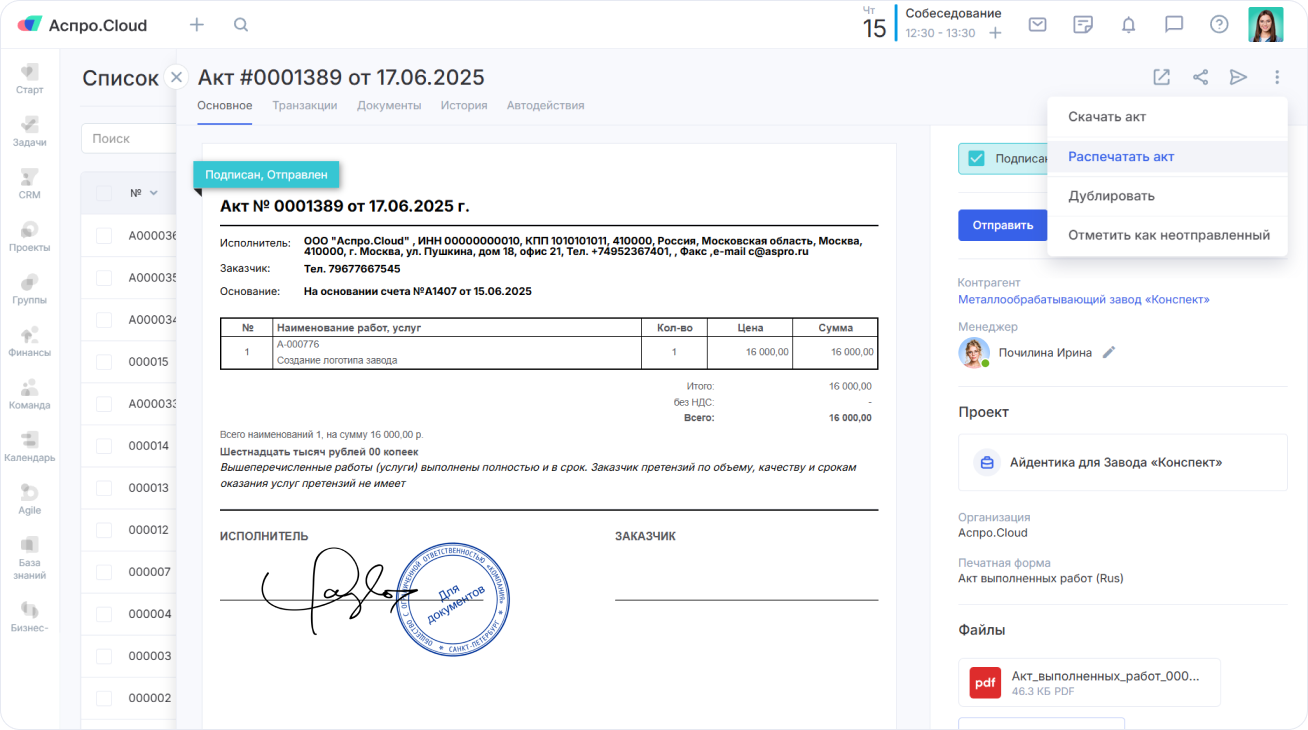This screenshot has height=730, width=1308.
Task: Click the Почилина Ирина manager avatar
Action: (x=974, y=352)
